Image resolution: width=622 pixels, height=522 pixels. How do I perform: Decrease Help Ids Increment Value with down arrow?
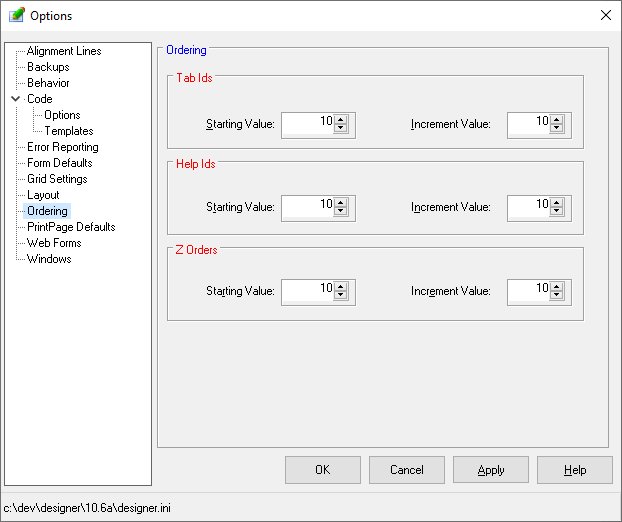click(566, 212)
